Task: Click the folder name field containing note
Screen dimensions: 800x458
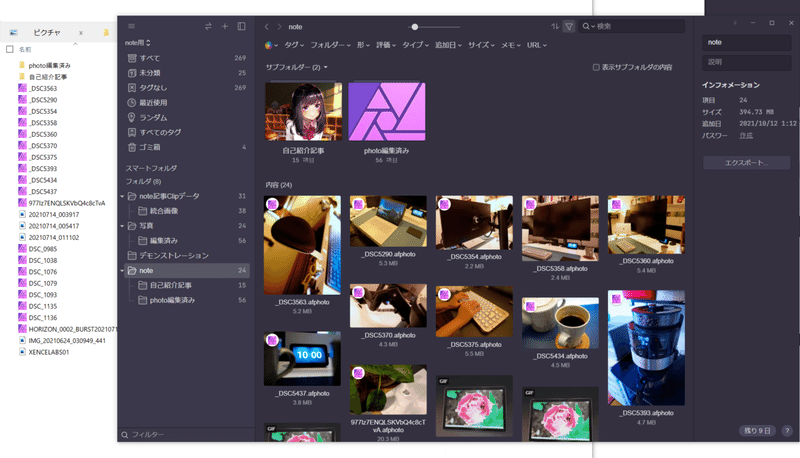Action: tap(746, 42)
